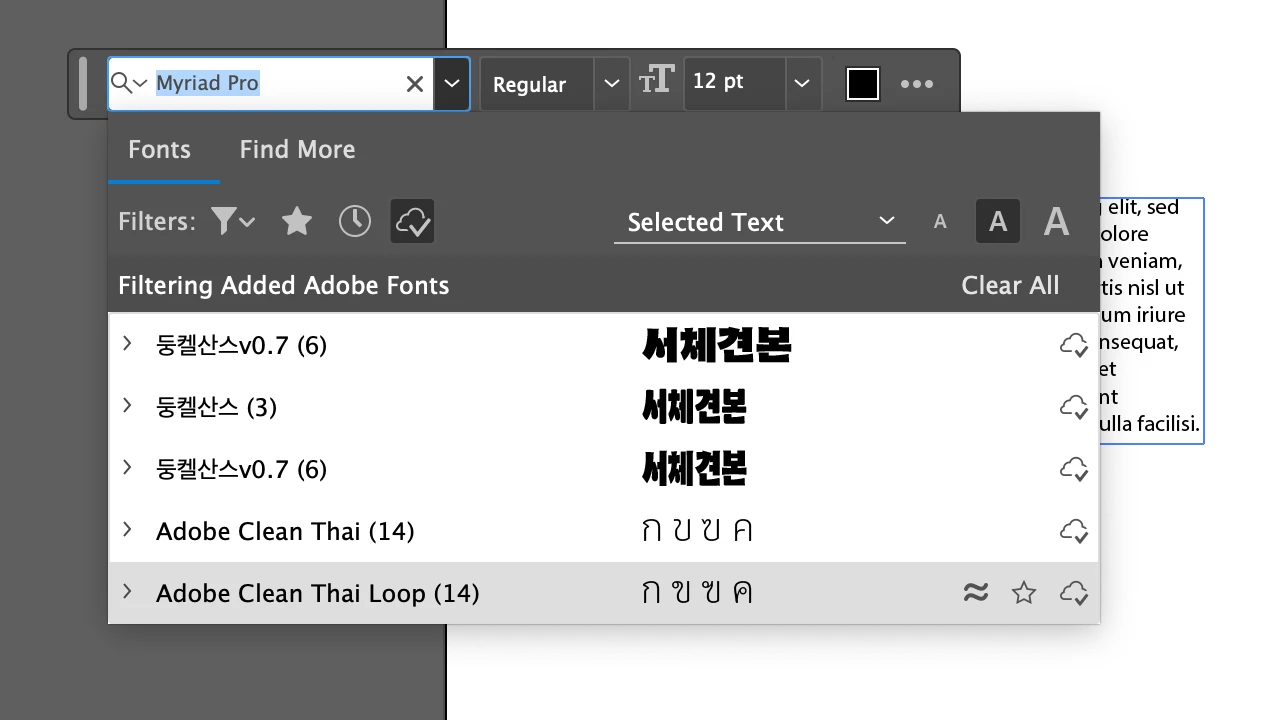Switch to the Fonts tab
The image size is (1286, 720).
(x=160, y=150)
